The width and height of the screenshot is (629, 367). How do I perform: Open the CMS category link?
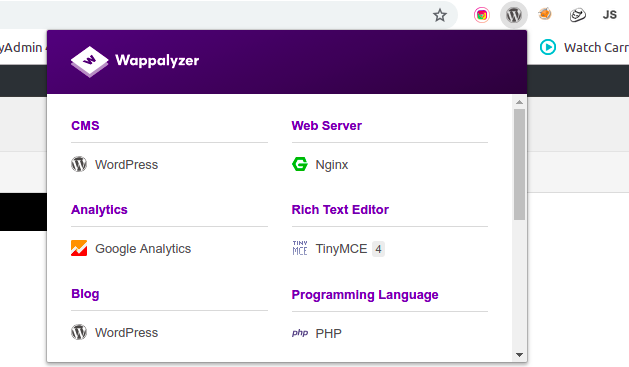[85, 126]
